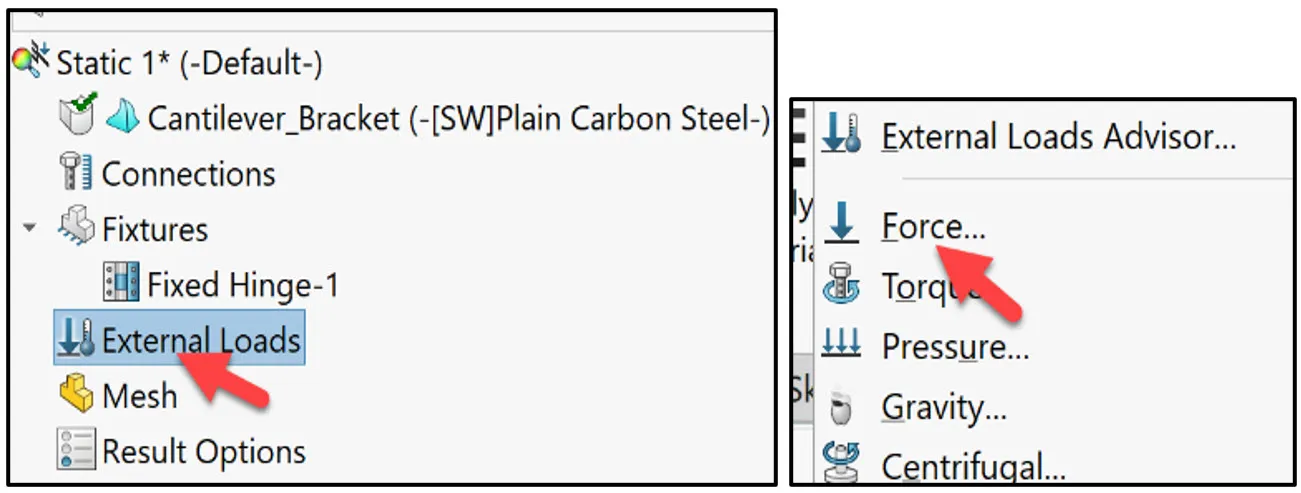This screenshot has height=493, width=1301.
Task: Click the Static 1 study icon
Action: (31, 62)
